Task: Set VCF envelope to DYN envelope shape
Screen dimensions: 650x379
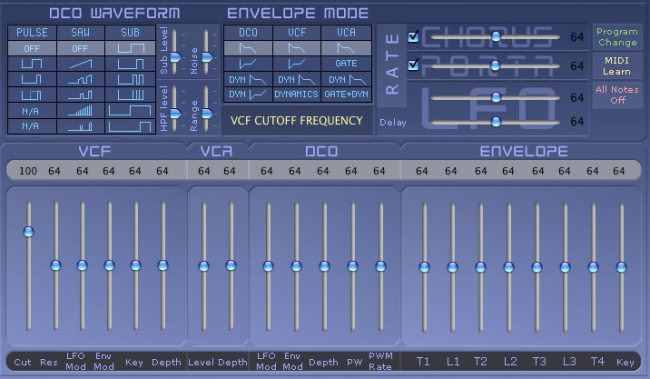Action: tap(297, 79)
